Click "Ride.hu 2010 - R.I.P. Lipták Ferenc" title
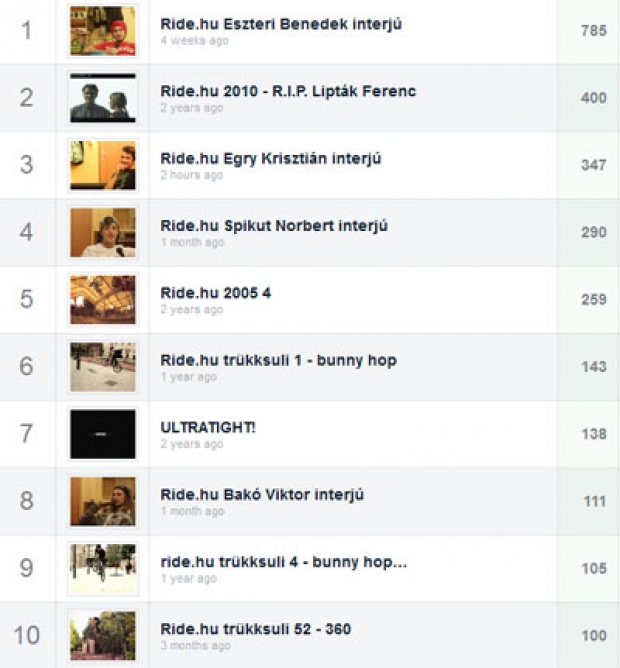Viewport: 620px width, 668px height. 288,91
